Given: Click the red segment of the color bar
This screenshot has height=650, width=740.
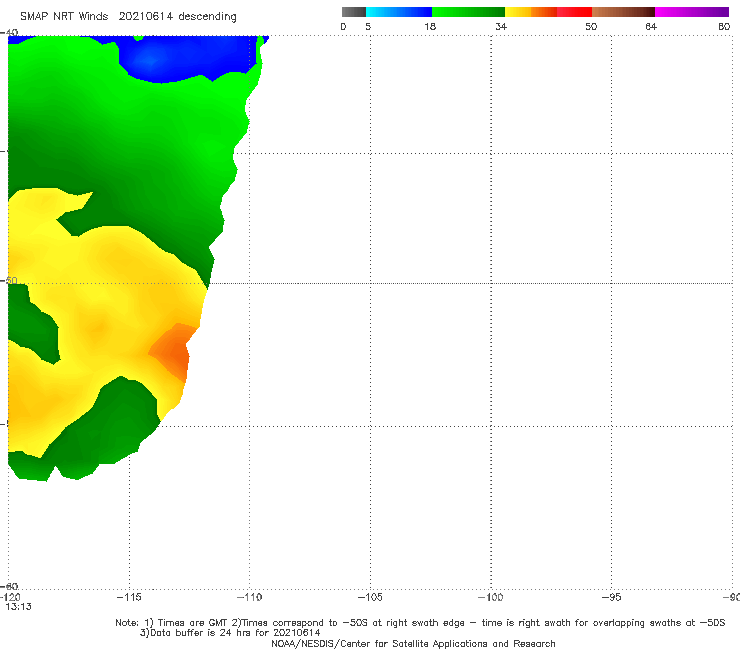Looking at the screenshot, I should [x=574, y=12].
